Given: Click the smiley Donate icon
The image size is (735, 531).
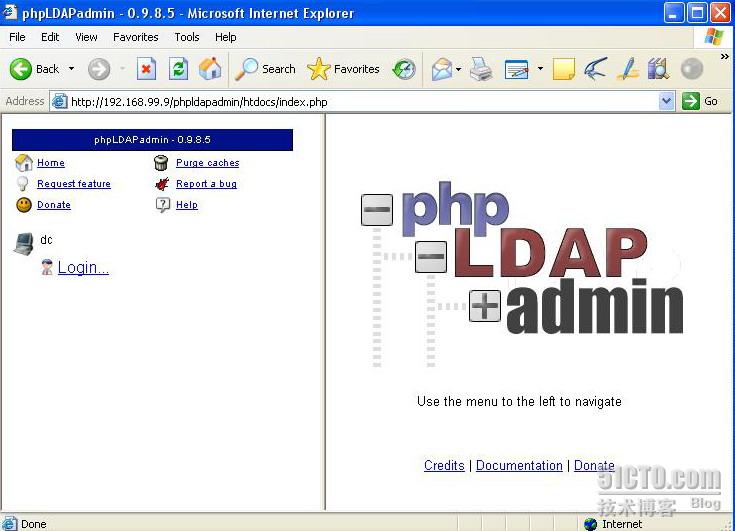Looking at the screenshot, I should tap(23, 205).
